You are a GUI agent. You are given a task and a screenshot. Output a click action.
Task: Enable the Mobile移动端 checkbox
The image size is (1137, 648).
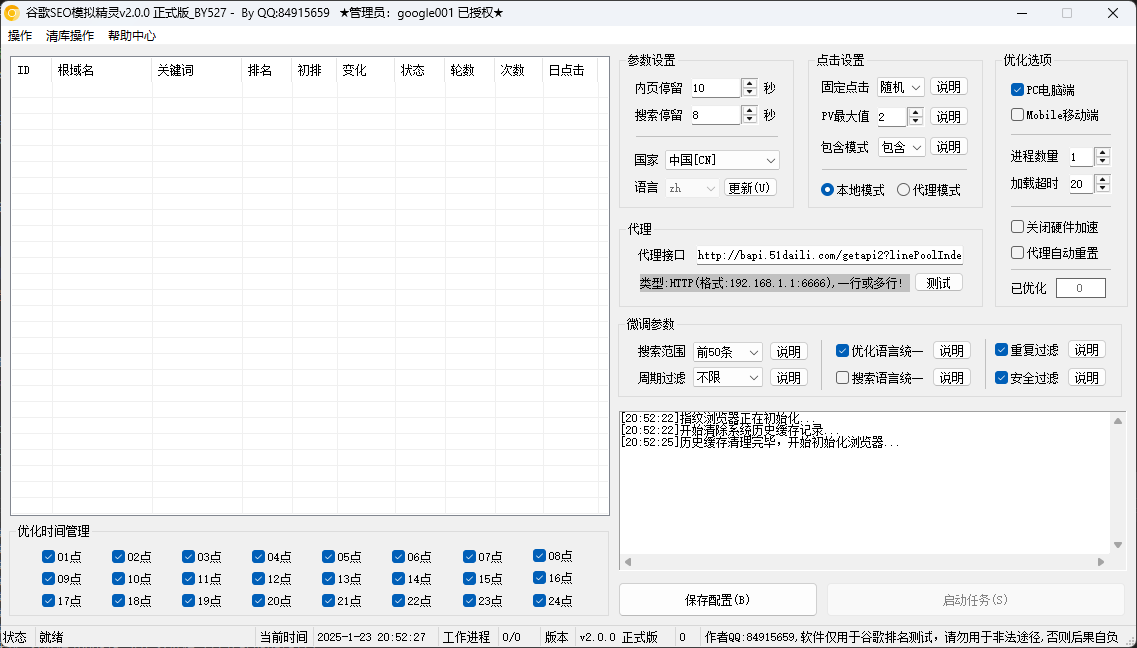[1015, 112]
